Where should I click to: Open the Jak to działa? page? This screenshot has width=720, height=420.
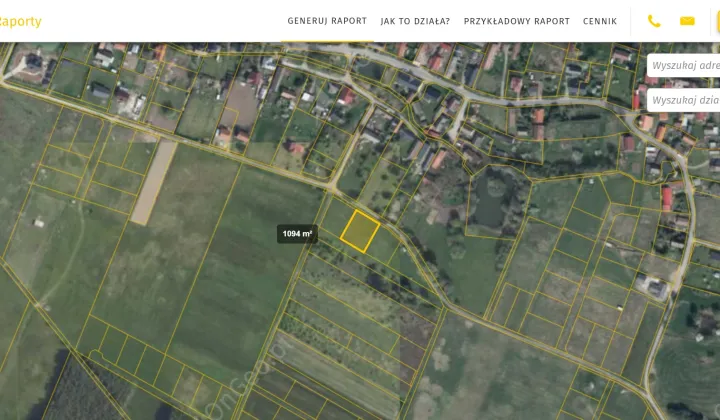pos(415,21)
